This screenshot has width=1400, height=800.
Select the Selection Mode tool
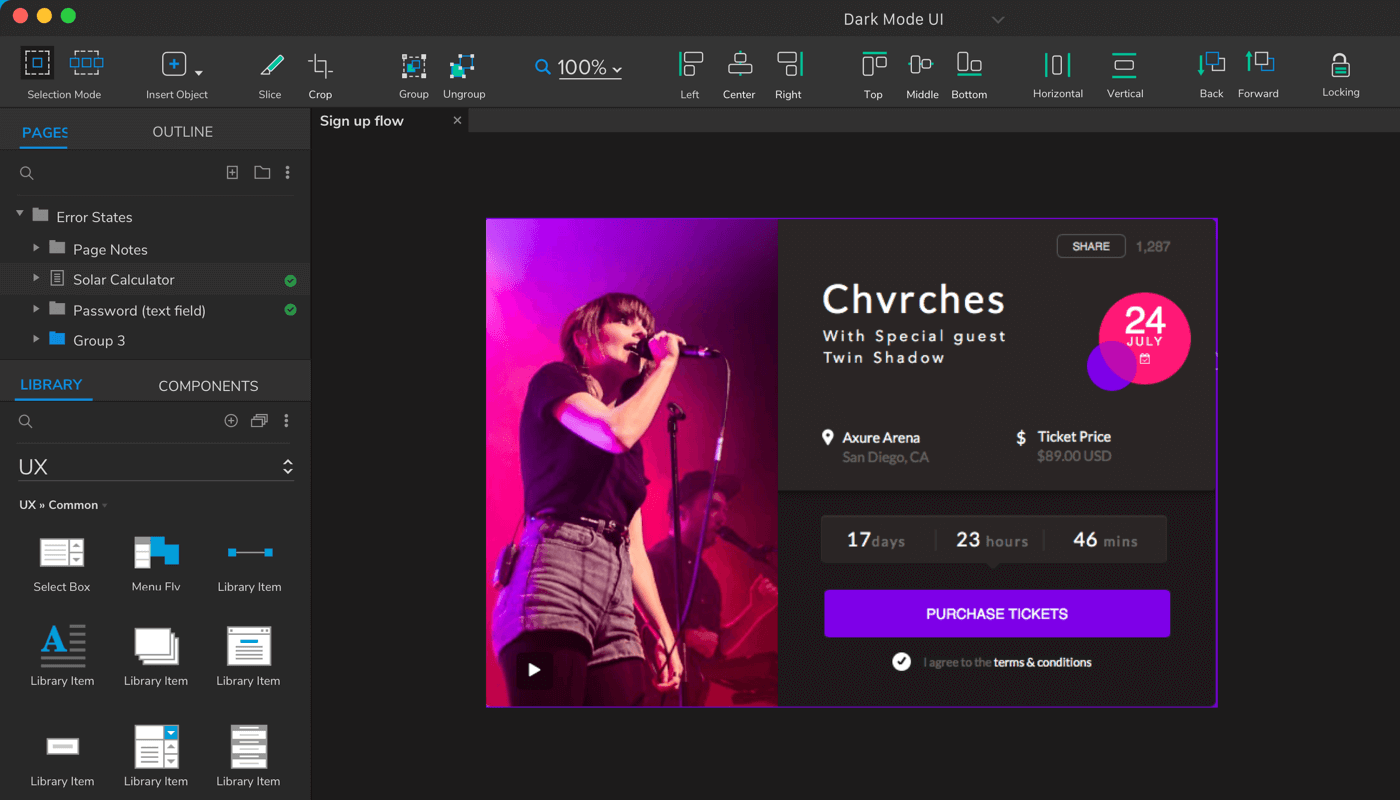pos(37,62)
